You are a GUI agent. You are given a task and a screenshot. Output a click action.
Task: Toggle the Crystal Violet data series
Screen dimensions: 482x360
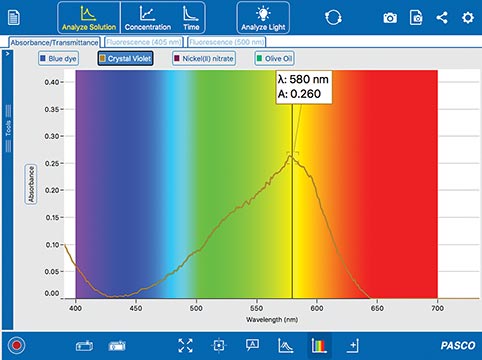[x=126, y=59]
